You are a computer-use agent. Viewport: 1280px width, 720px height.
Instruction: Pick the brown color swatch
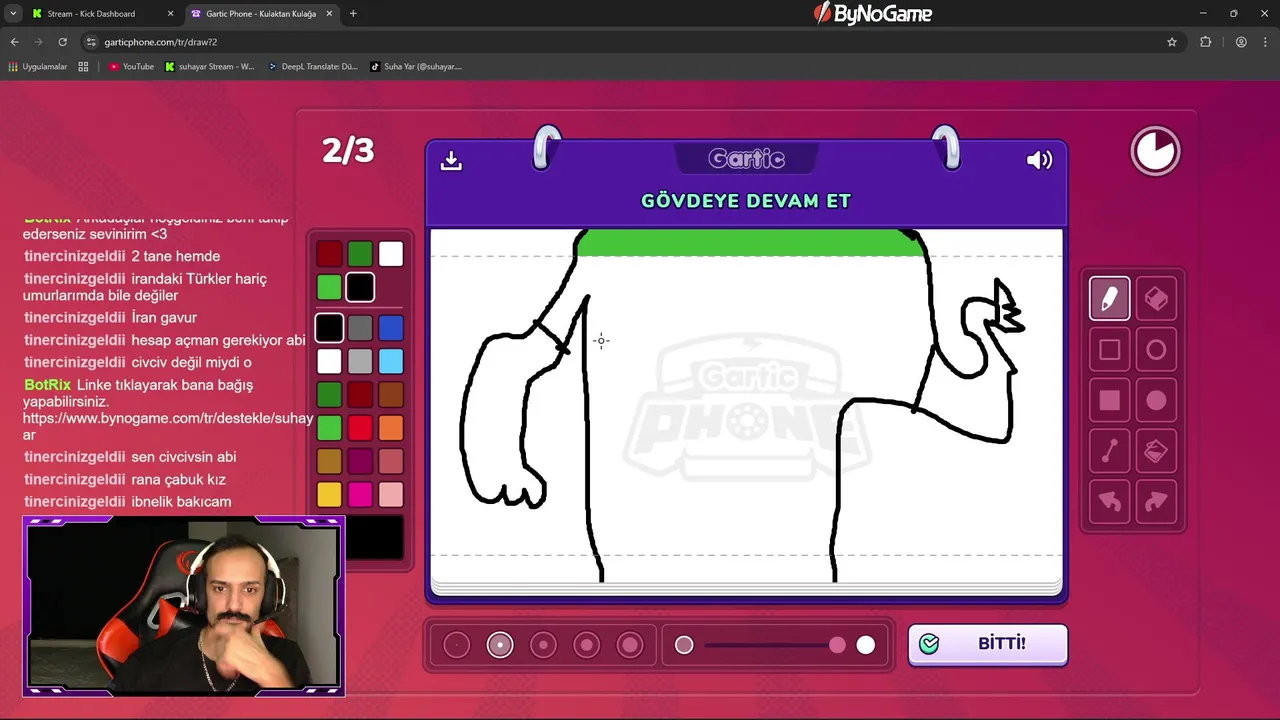pos(391,394)
